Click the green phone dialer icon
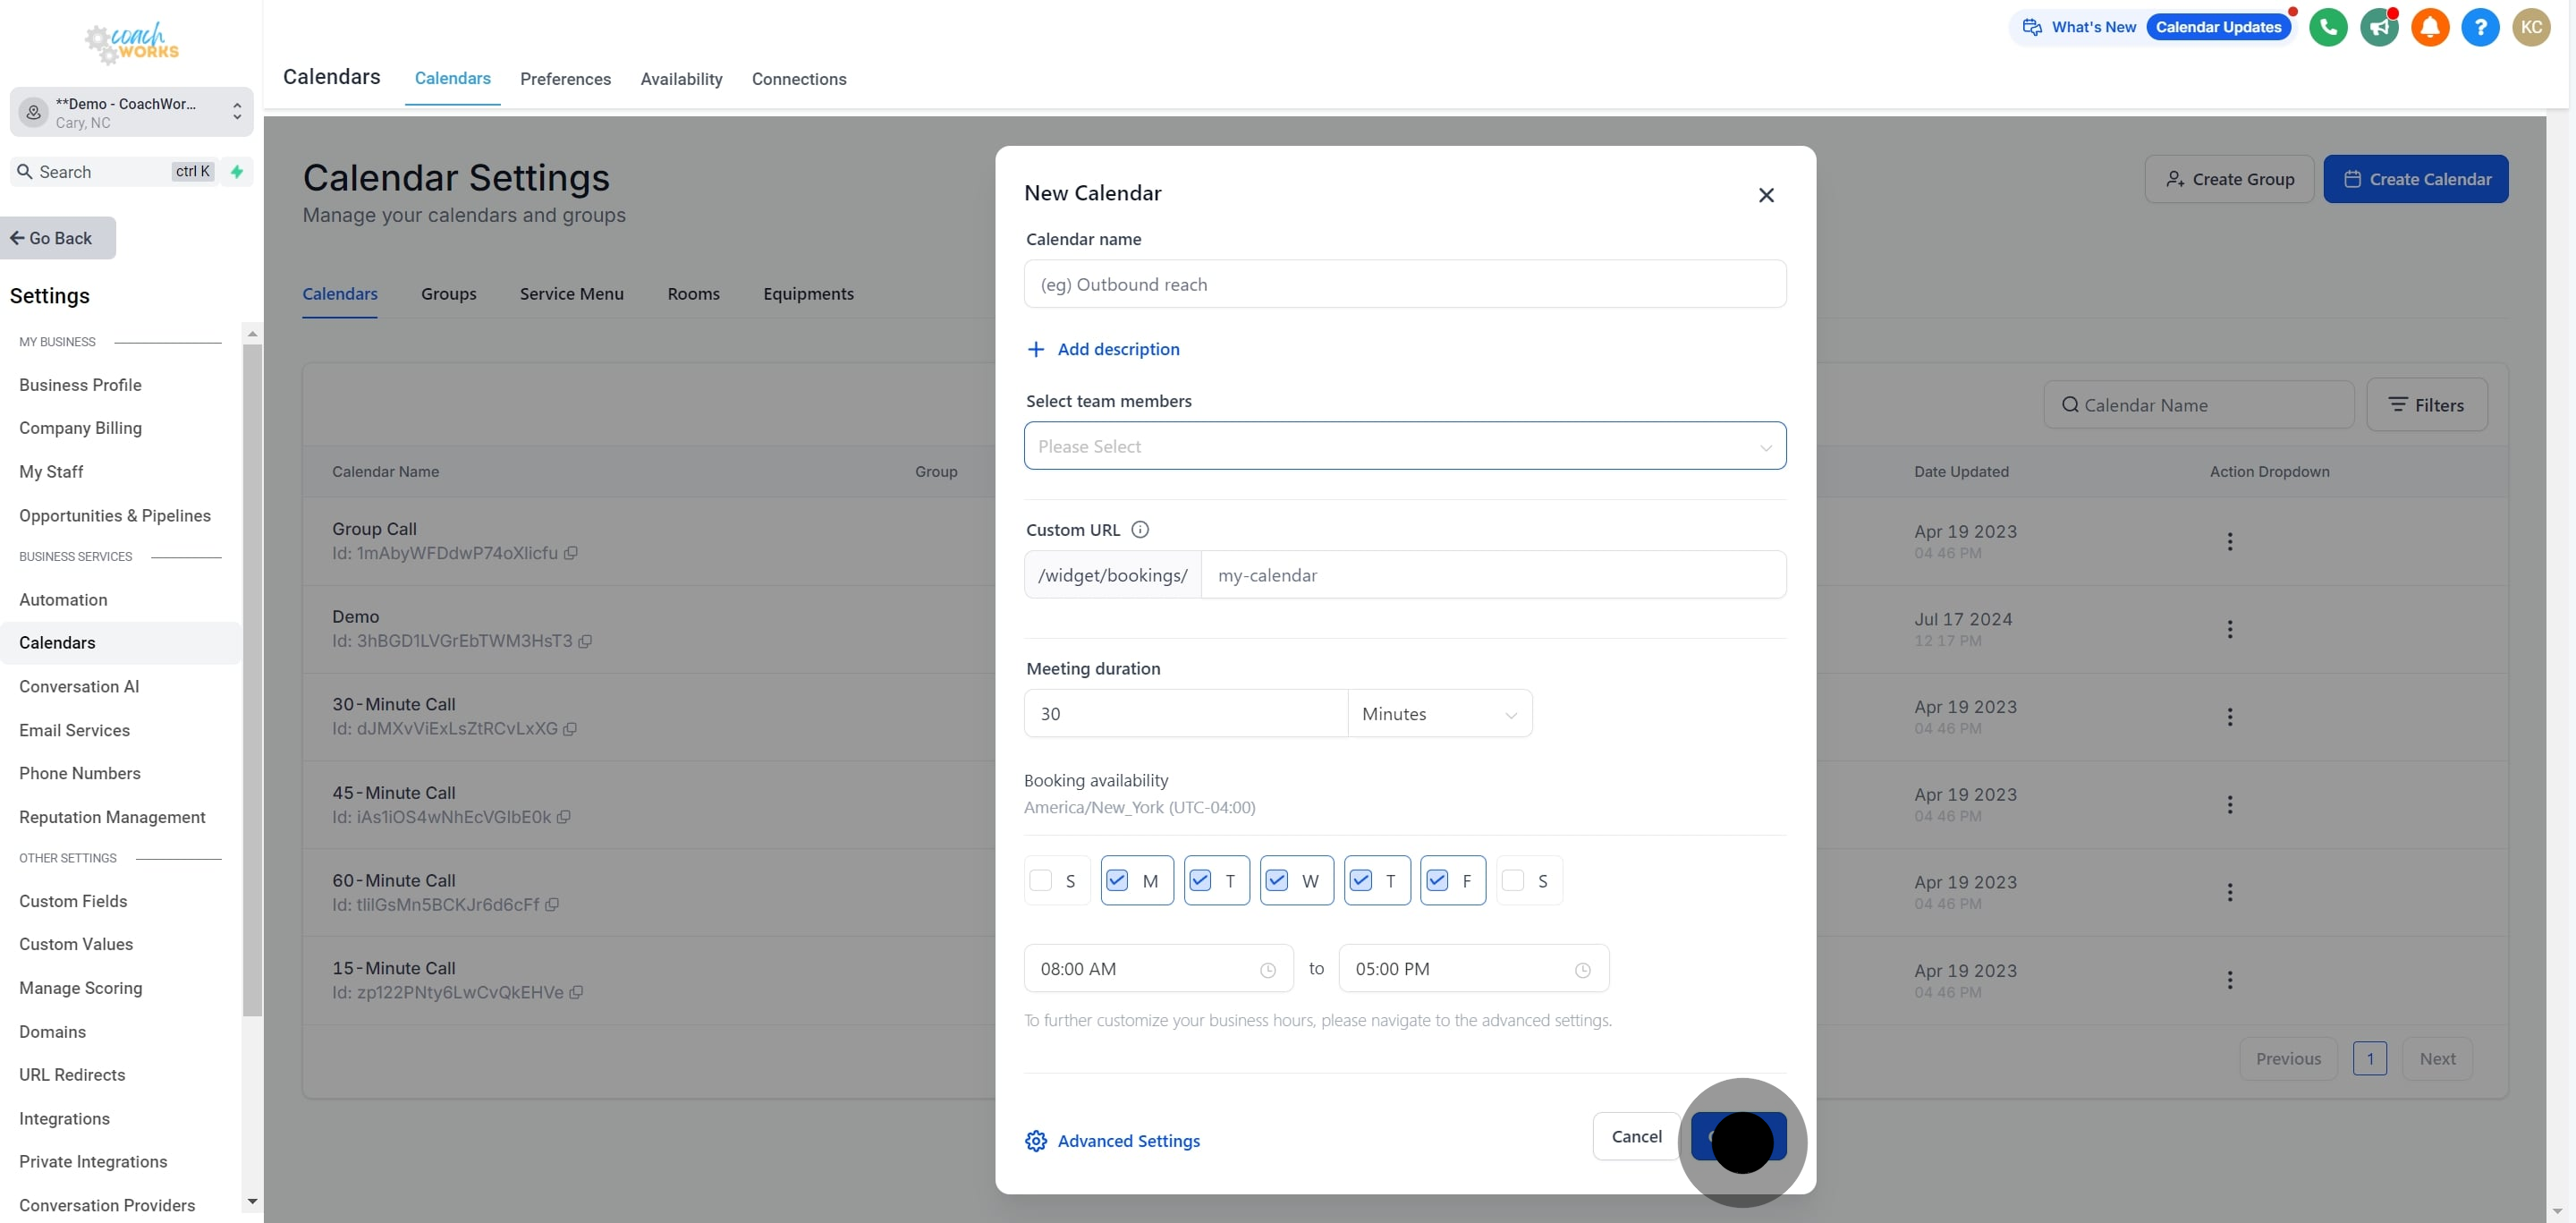 coord(2328,27)
